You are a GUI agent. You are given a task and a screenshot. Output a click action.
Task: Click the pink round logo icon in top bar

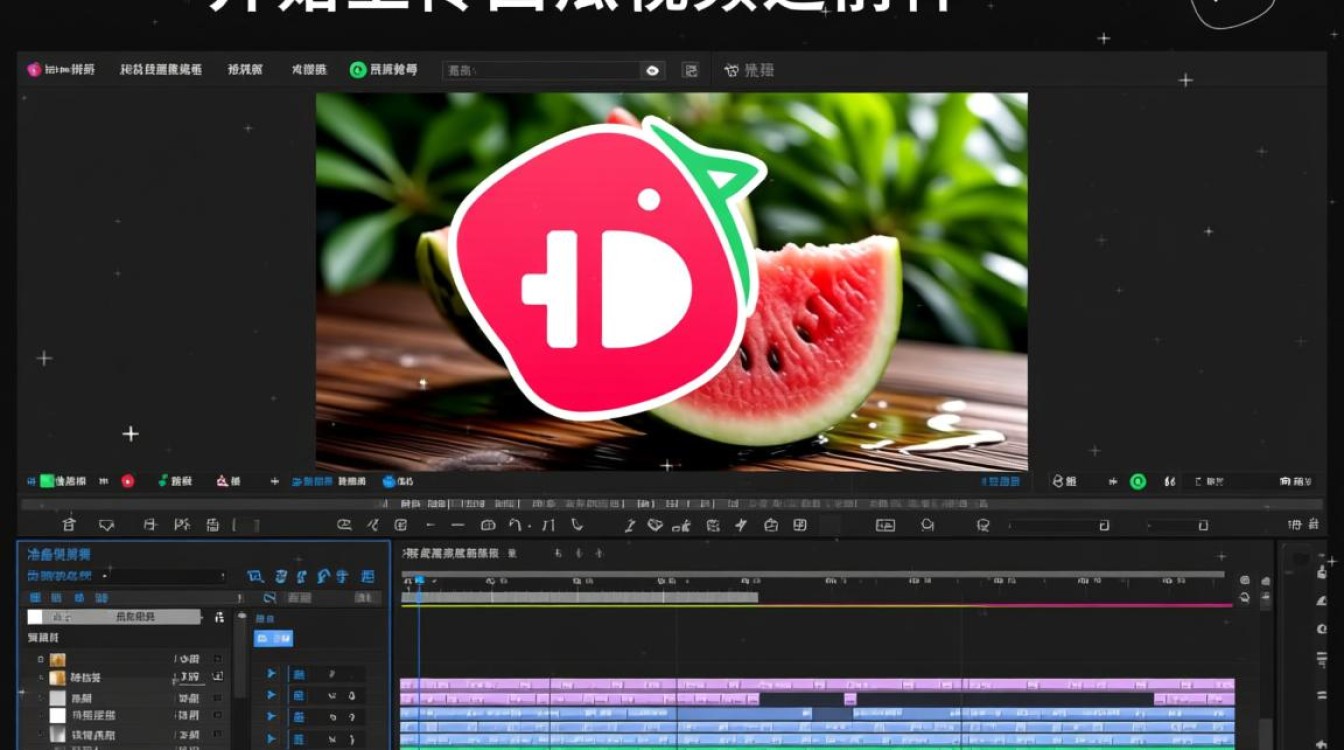34,69
